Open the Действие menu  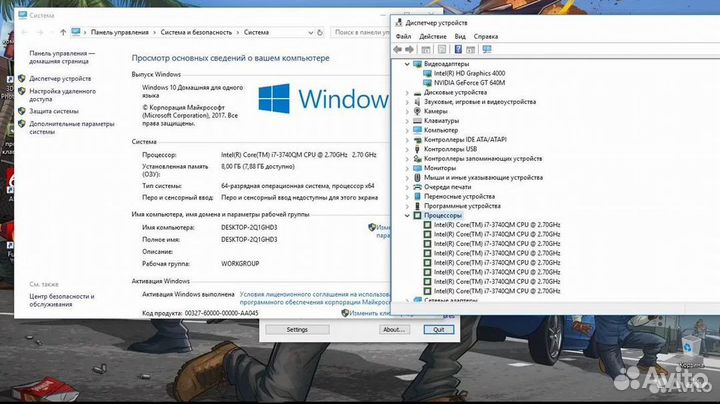point(433,36)
